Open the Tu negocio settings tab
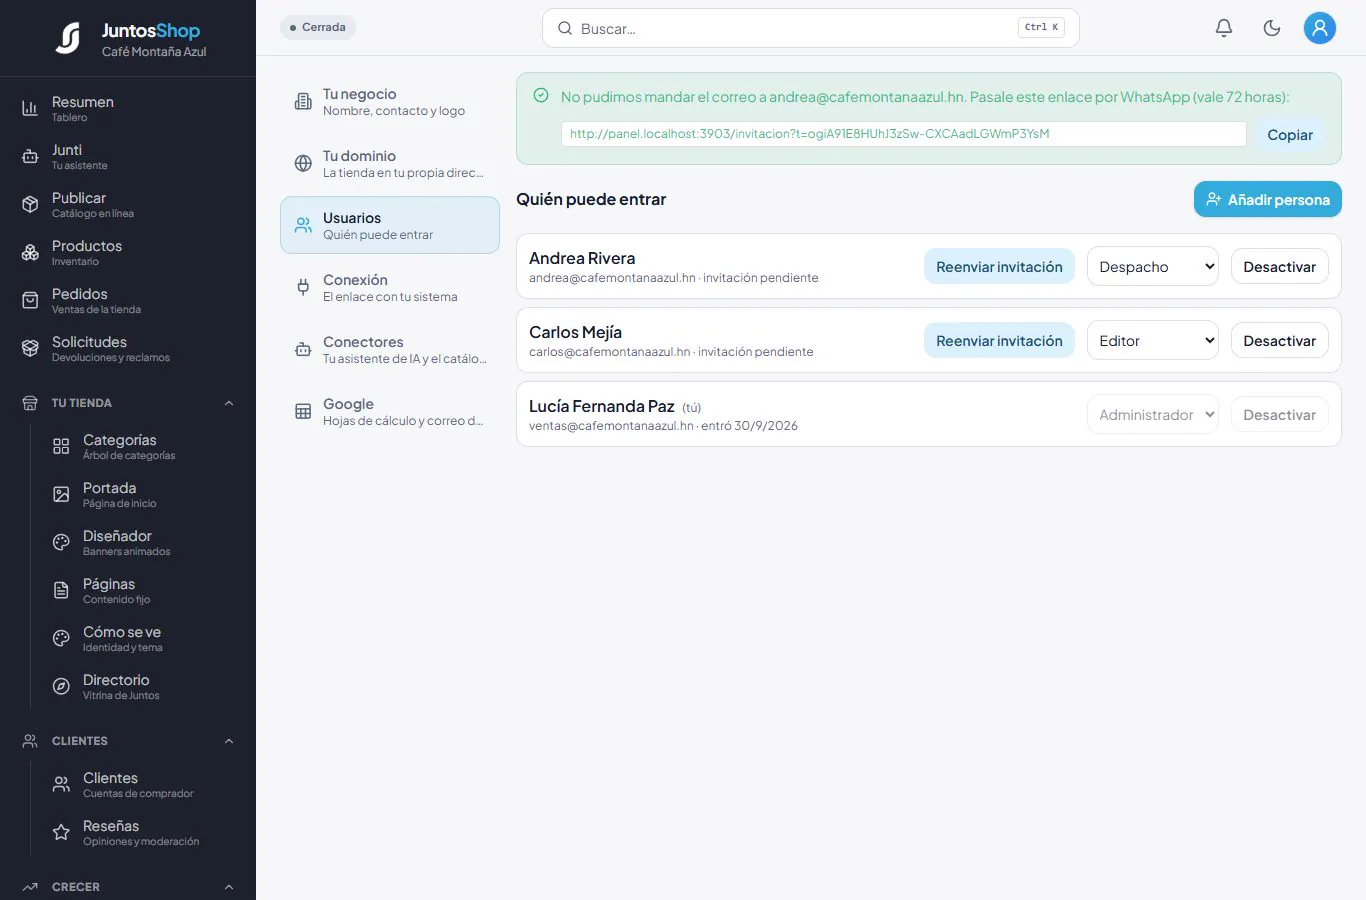 tap(390, 101)
